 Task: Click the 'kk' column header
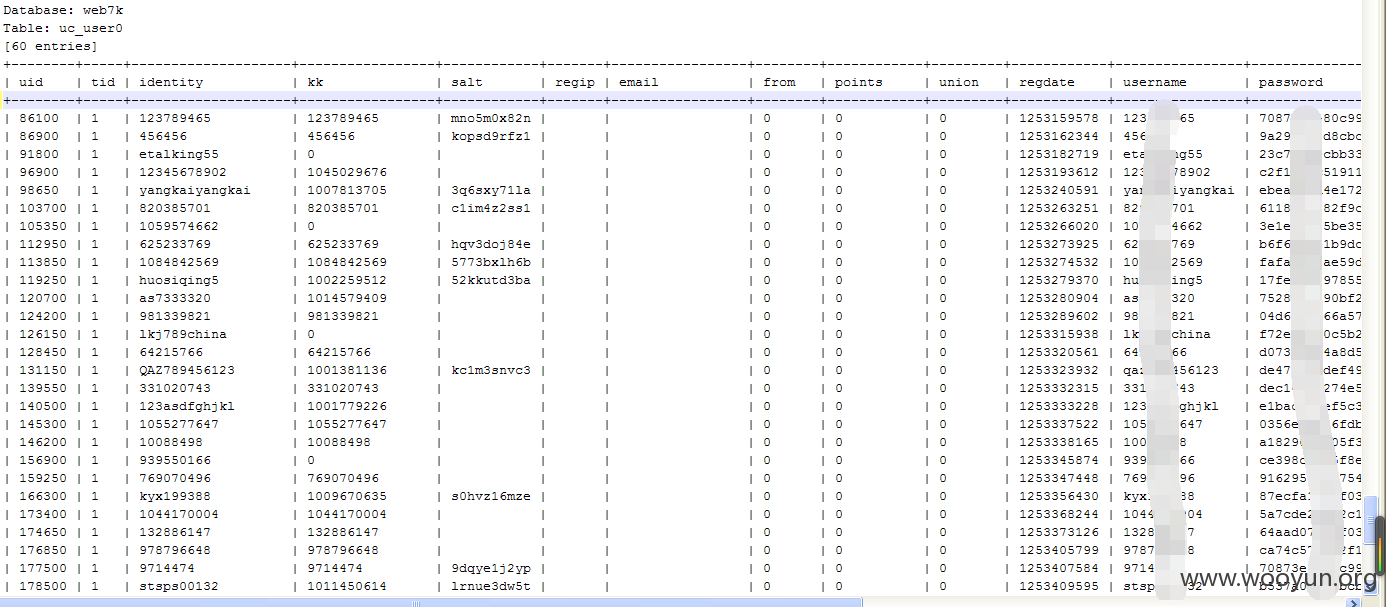click(315, 82)
